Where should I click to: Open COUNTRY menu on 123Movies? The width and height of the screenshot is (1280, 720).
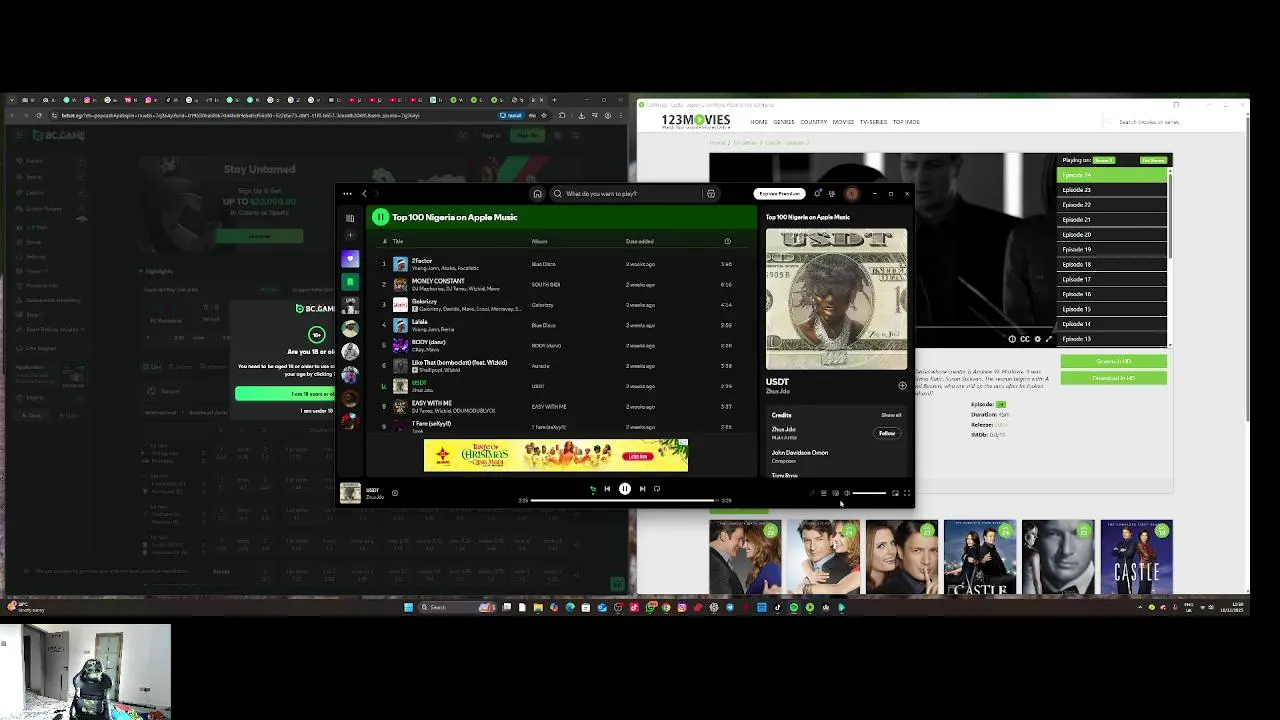click(813, 122)
